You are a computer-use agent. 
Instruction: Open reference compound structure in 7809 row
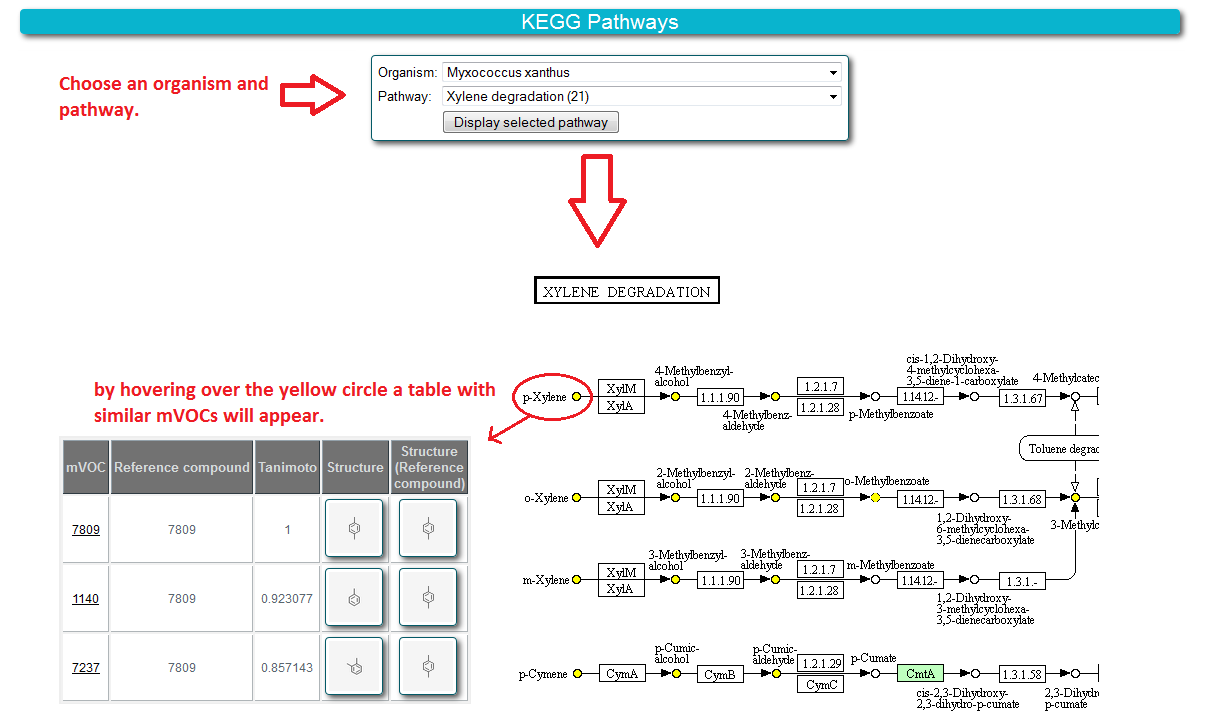(x=428, y=528)
